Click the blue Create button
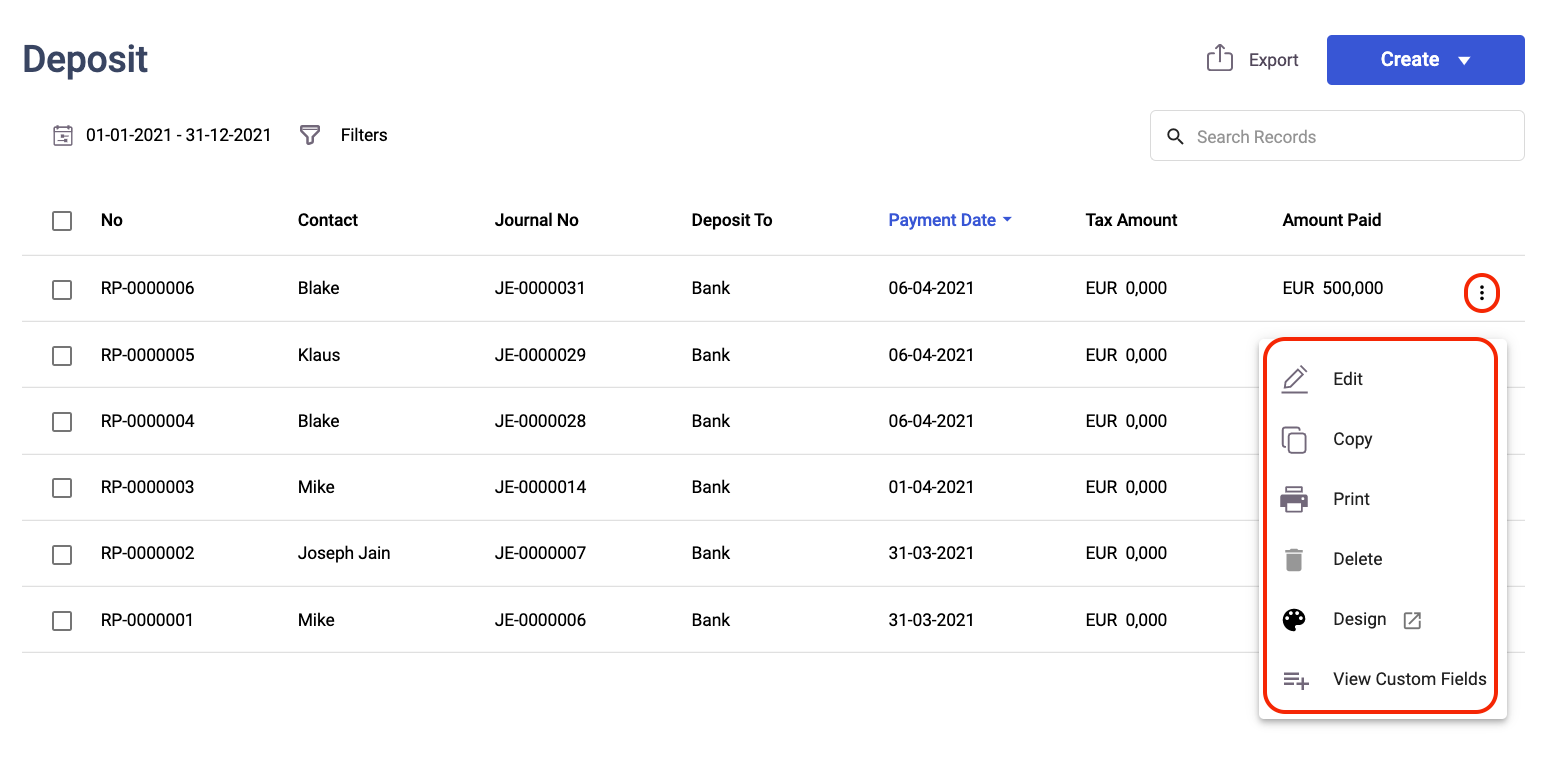Viewport: 1543px width, 758px height. click(x=1425, y=60)
